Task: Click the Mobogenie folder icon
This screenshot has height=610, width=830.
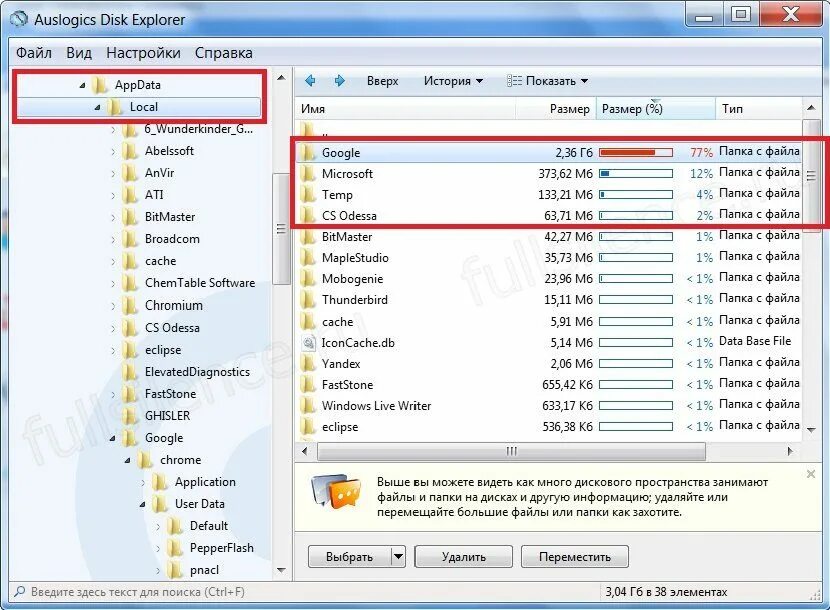Action: pyautogui.click(x=308, y=279)
